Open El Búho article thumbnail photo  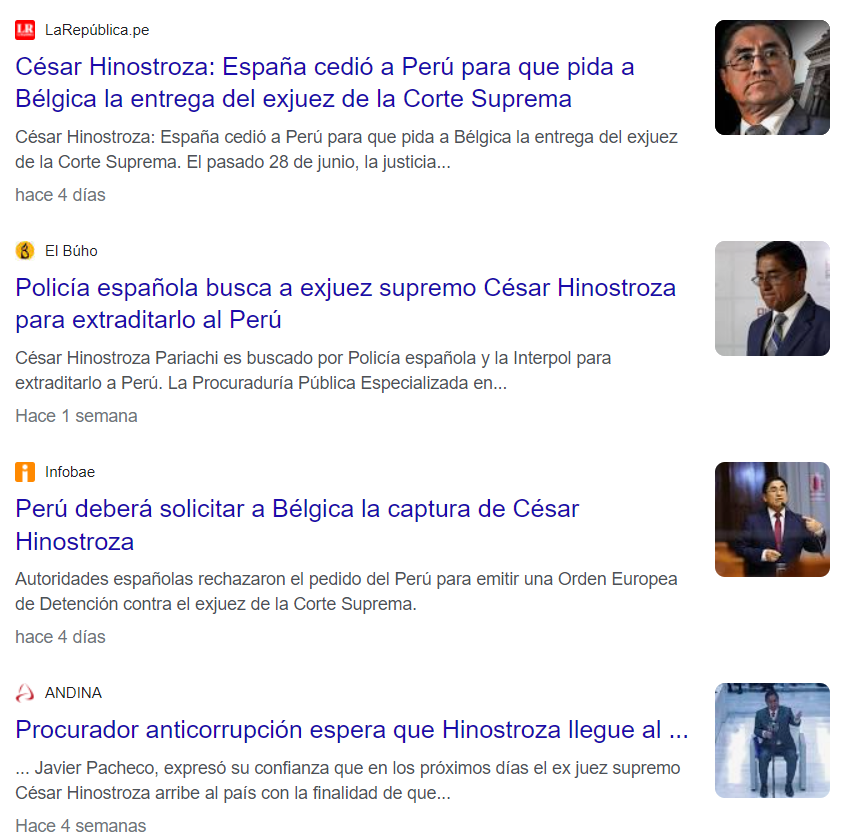pyautogui.click(x=772, y=298)
